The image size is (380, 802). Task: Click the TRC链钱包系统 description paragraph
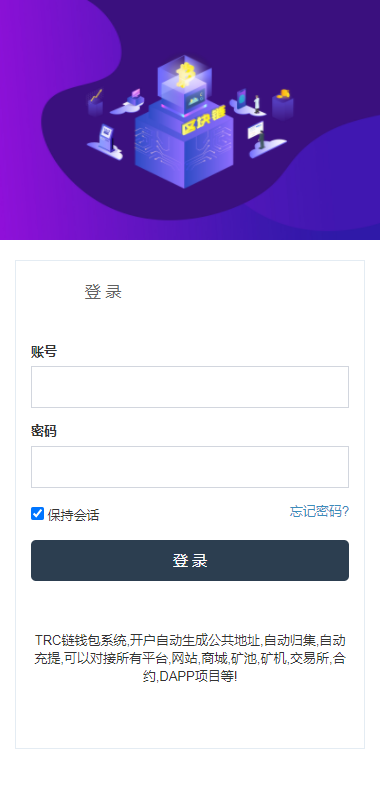pyautogui.click(x=190, y=658)
